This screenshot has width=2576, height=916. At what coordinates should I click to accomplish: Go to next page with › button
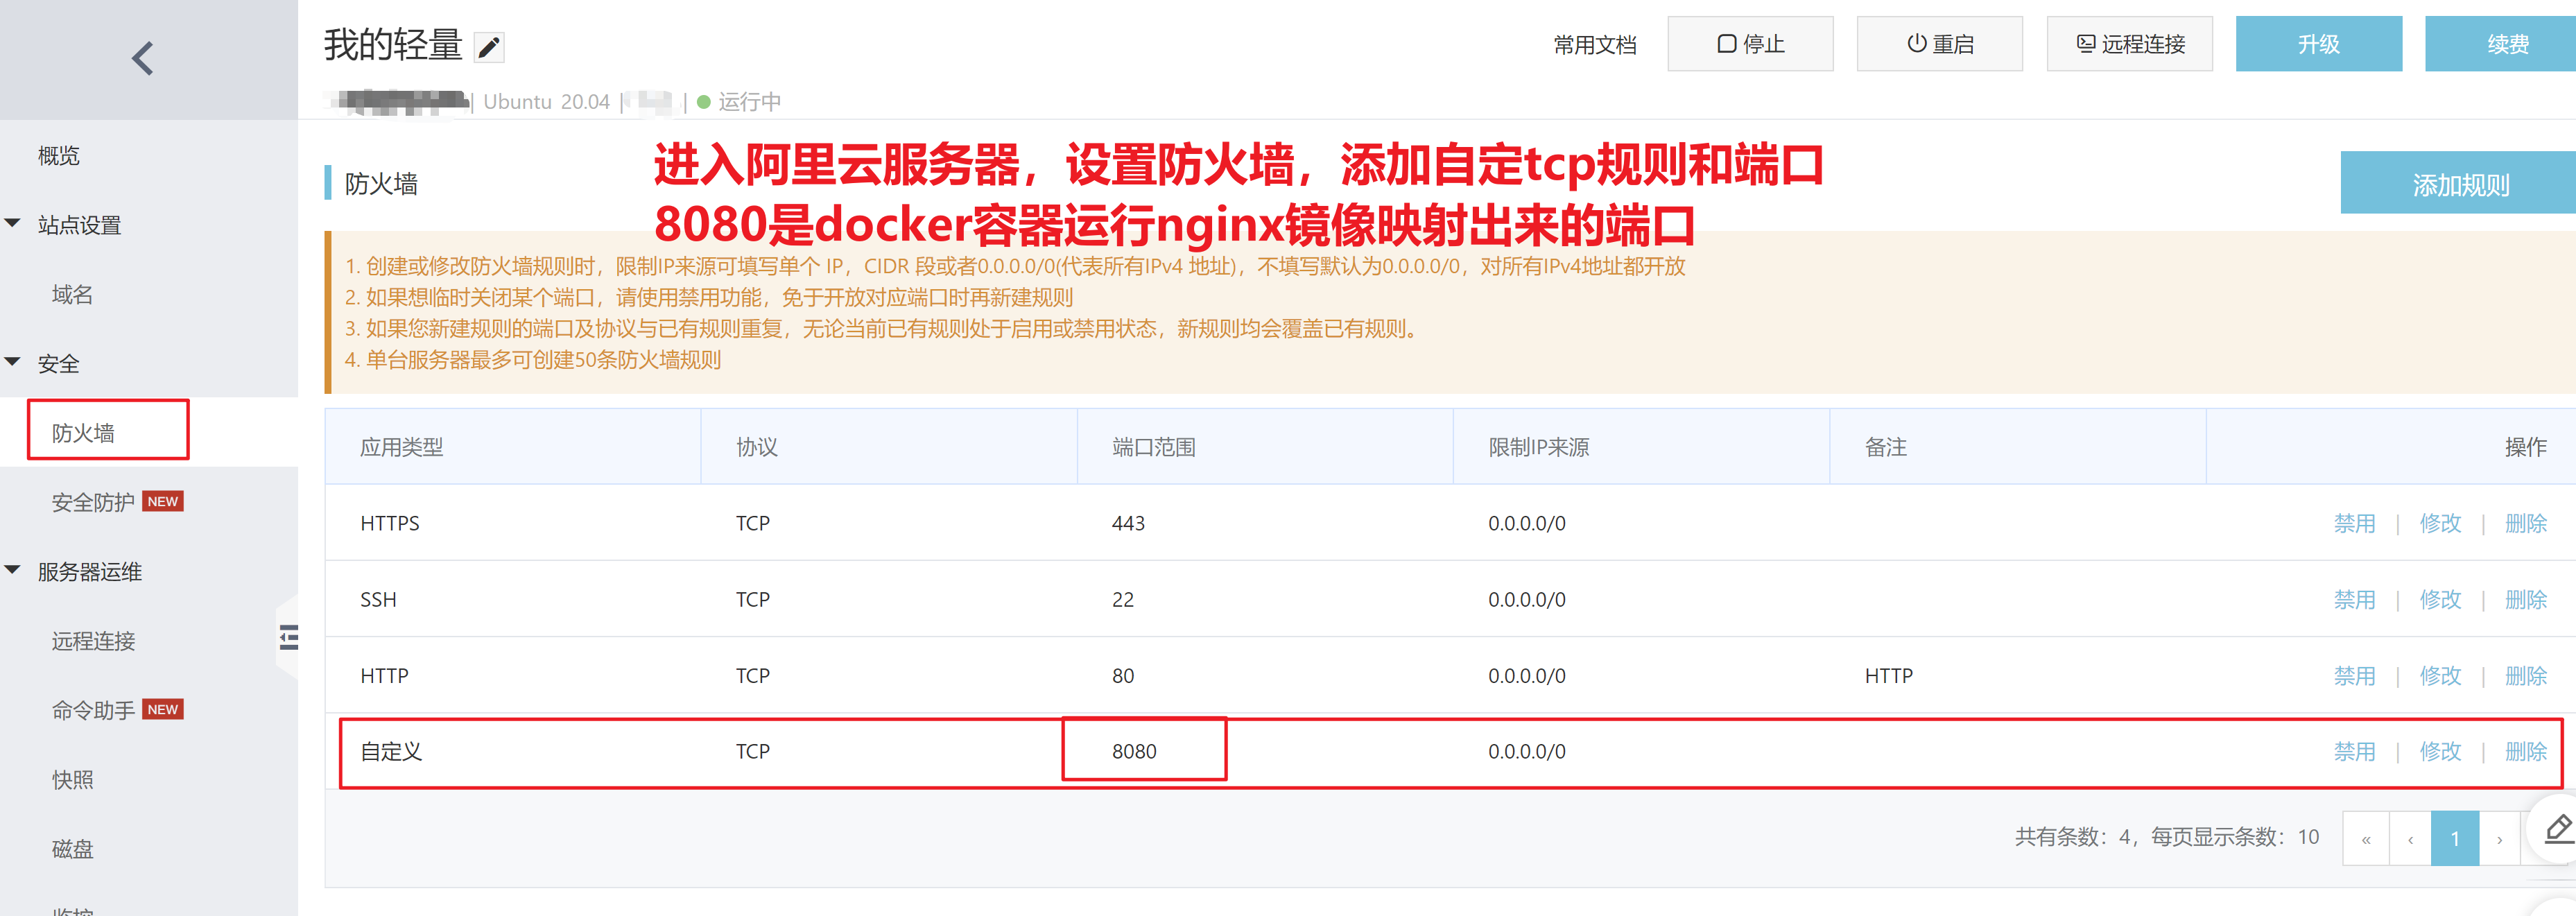pyautogui.click(x=2499, y=838)
